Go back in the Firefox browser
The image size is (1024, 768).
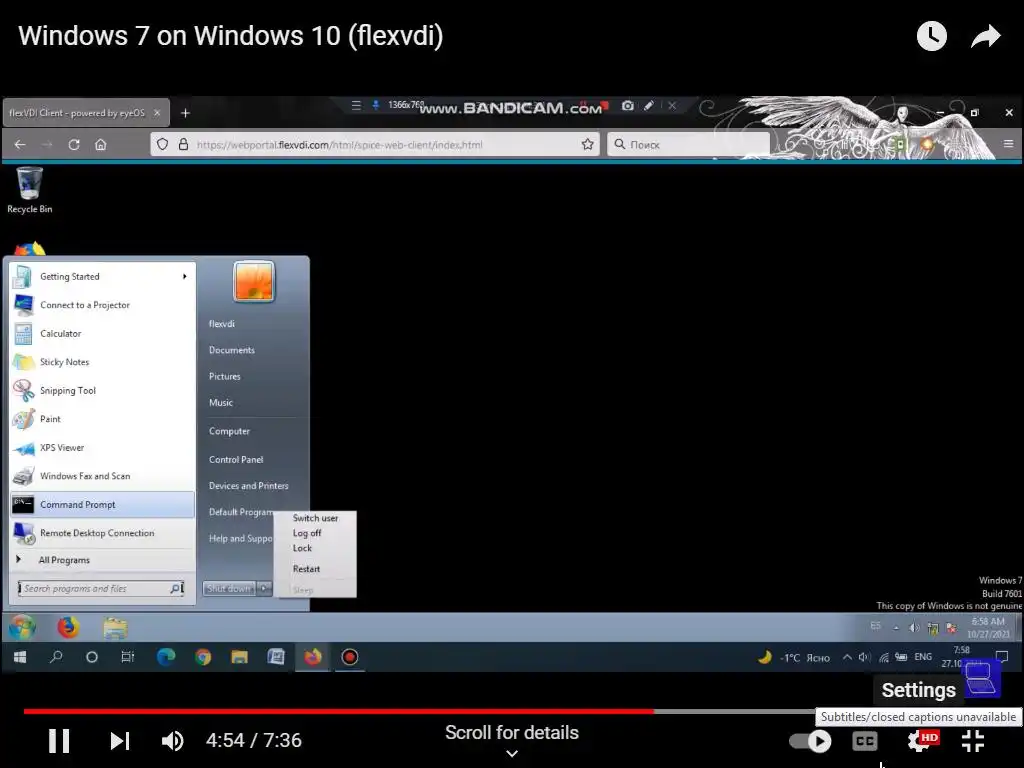tap(20, 144)
